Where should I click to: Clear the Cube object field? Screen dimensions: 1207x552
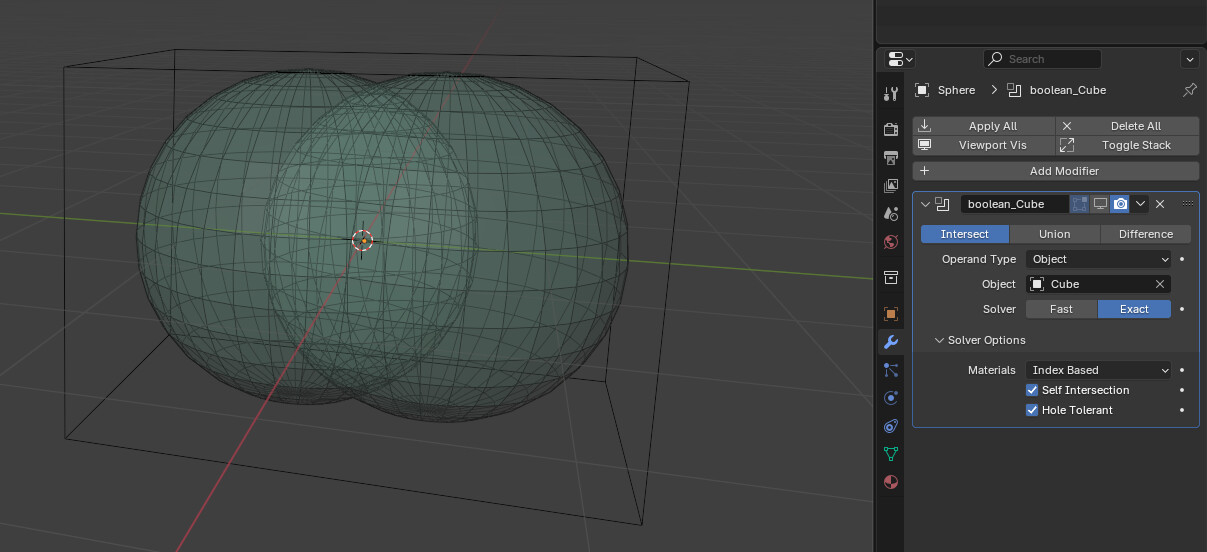[x=1160, y=284]
